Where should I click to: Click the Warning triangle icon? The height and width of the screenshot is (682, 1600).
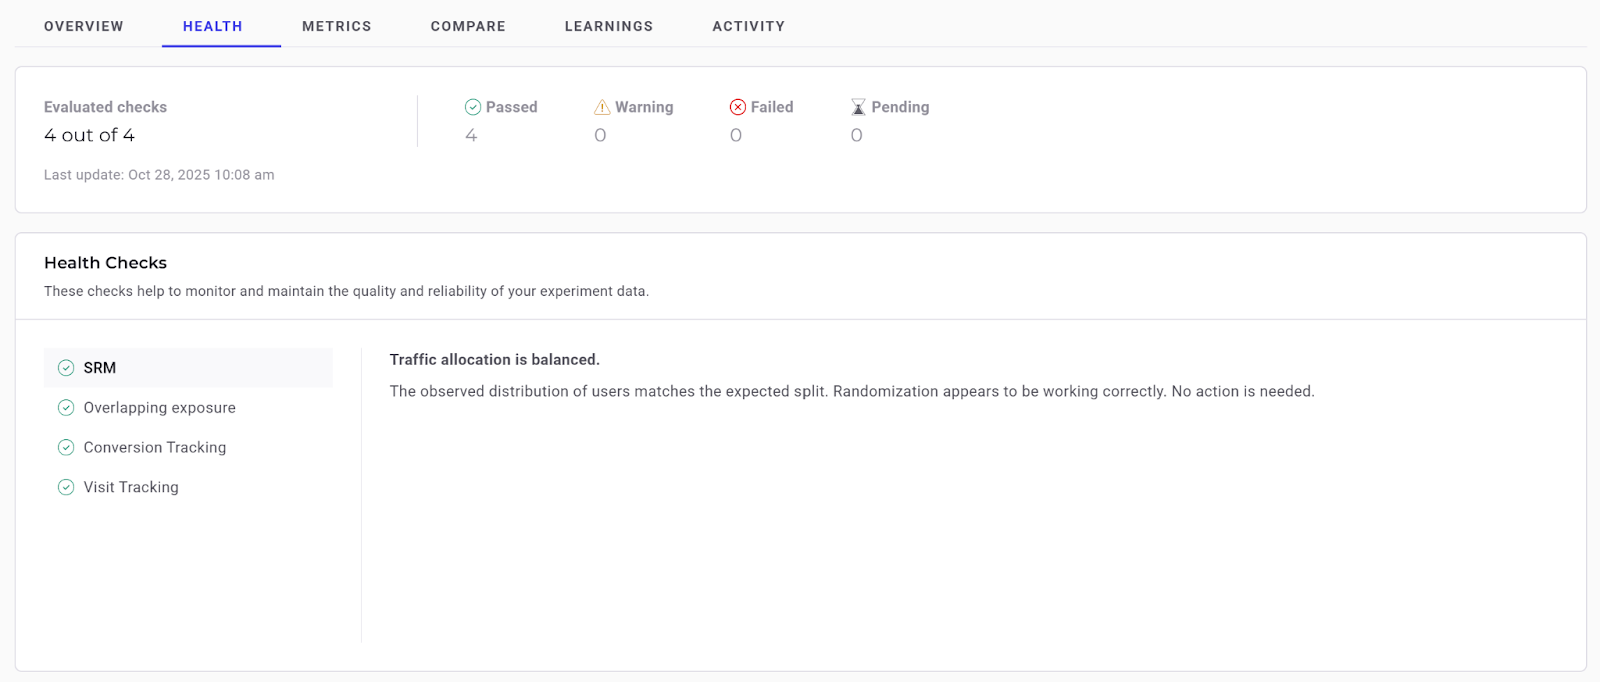pos(602,107)
